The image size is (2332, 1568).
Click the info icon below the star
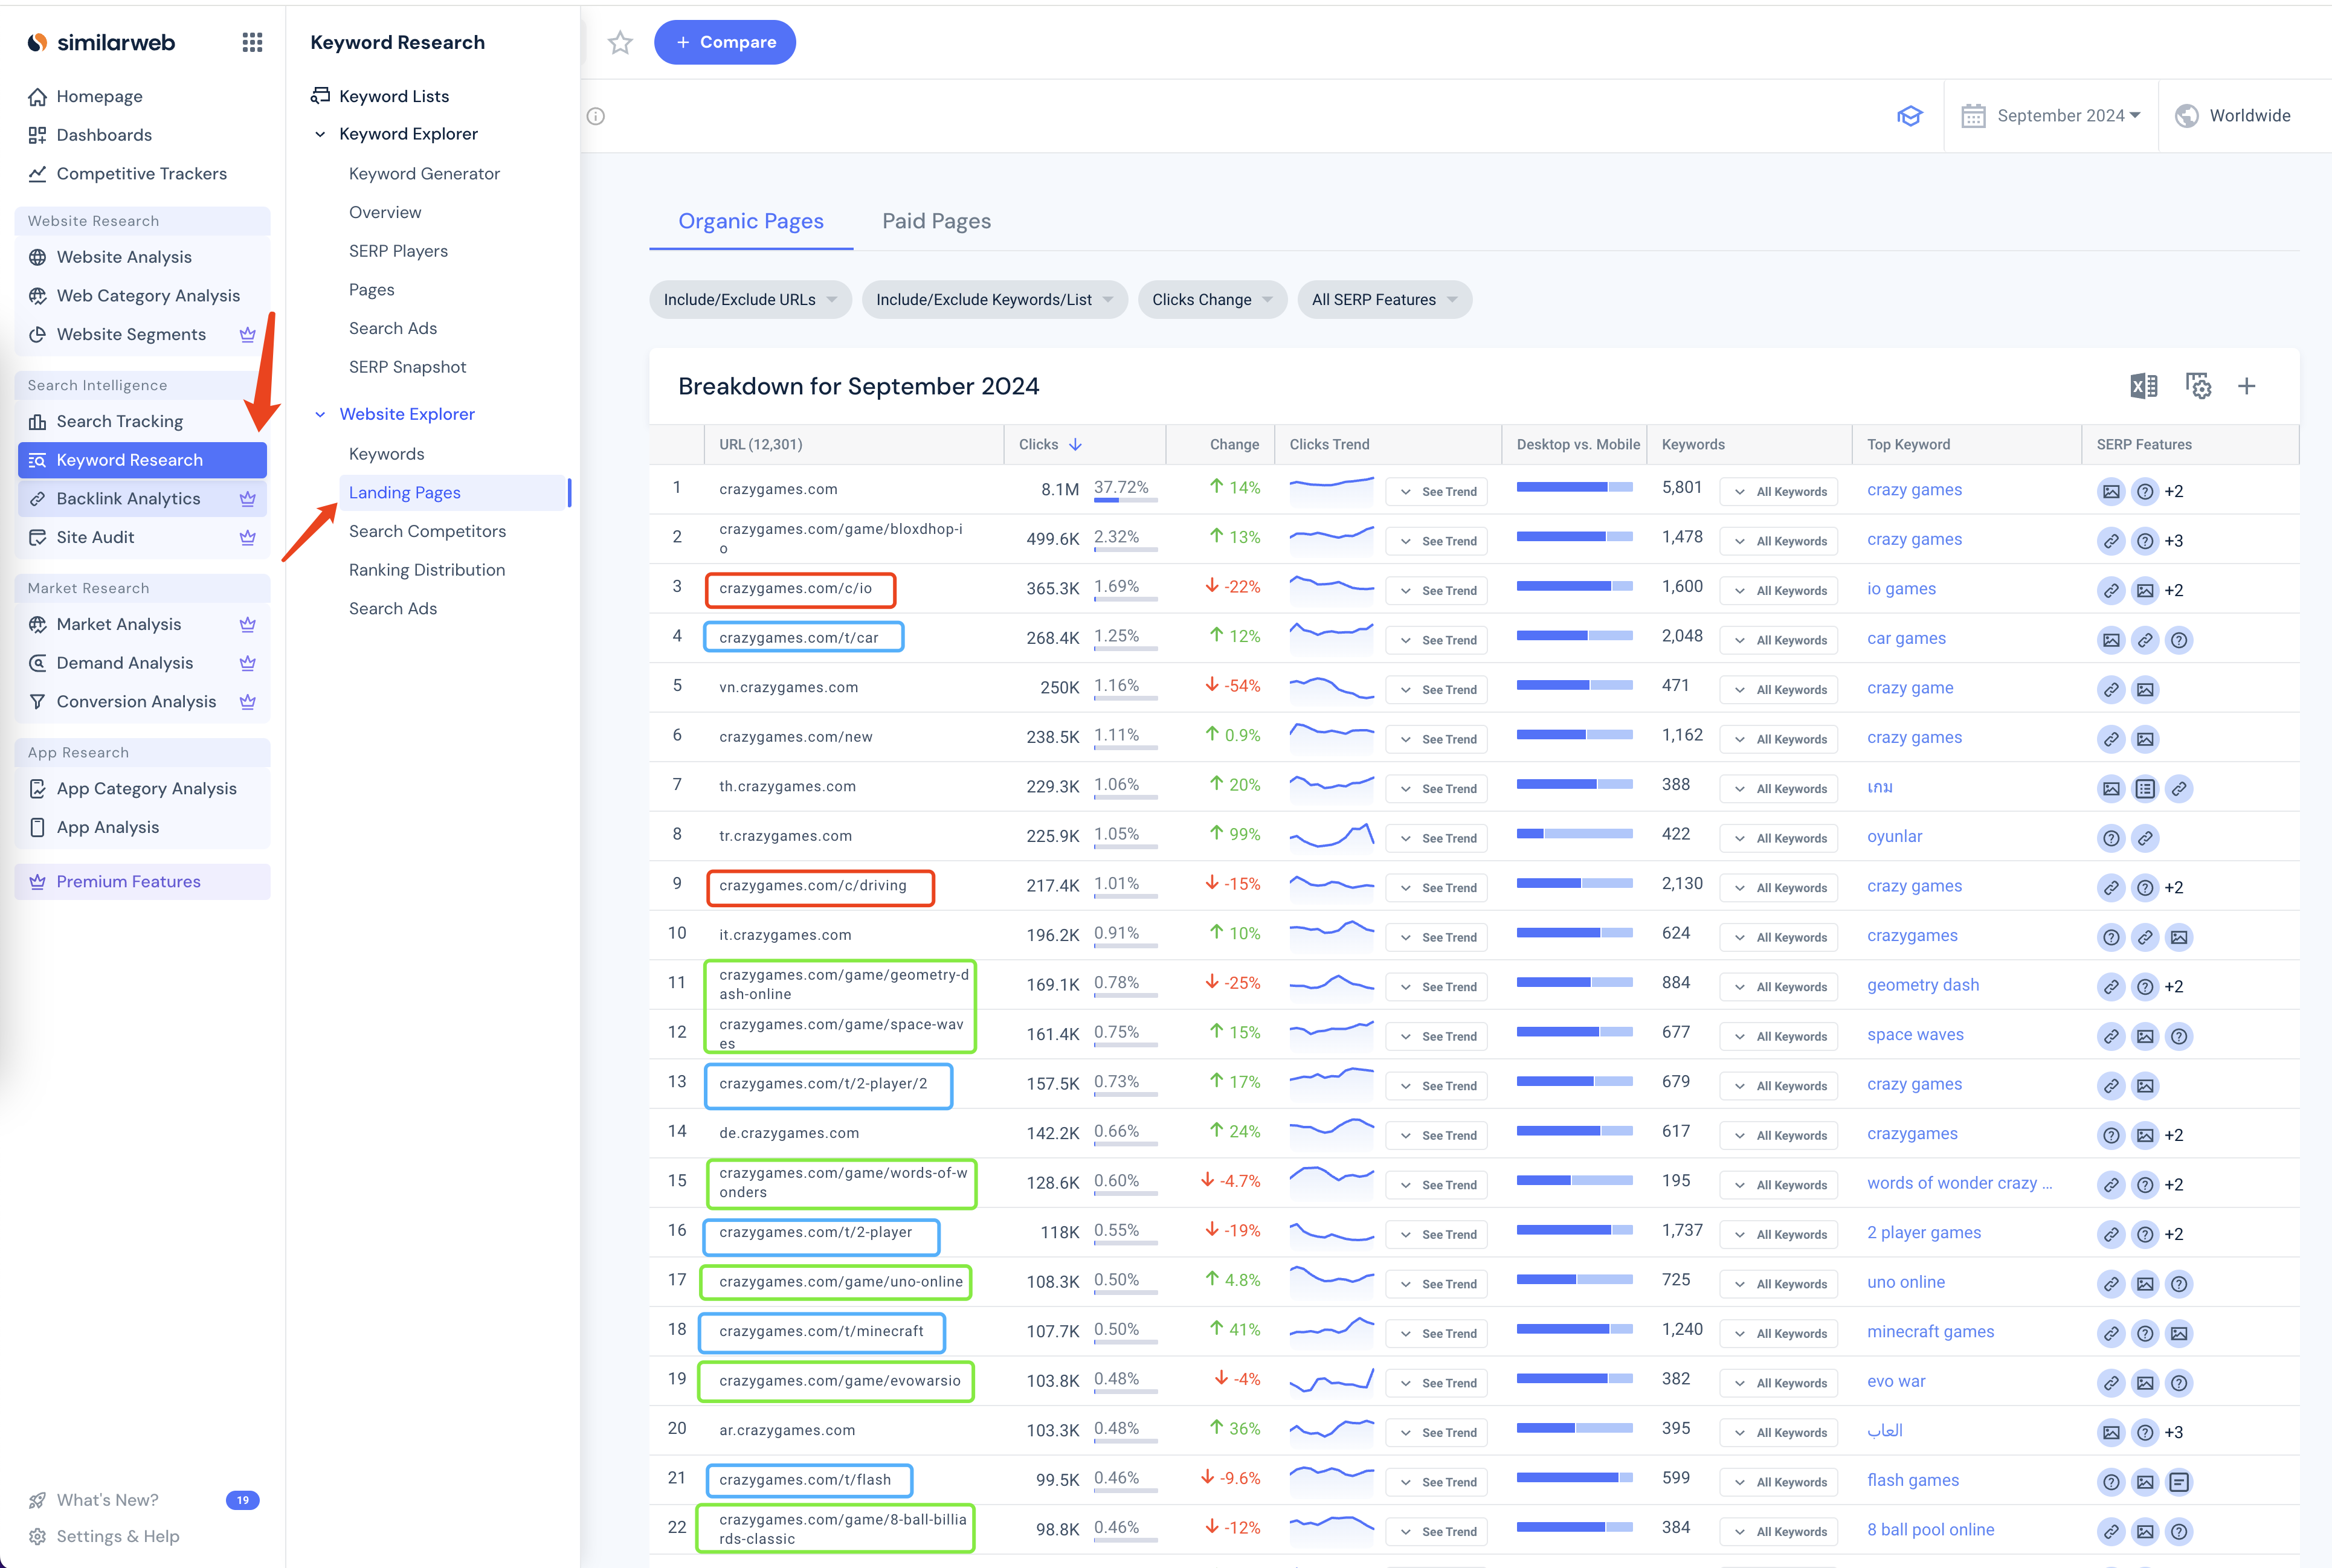click(x=596, y=116)
